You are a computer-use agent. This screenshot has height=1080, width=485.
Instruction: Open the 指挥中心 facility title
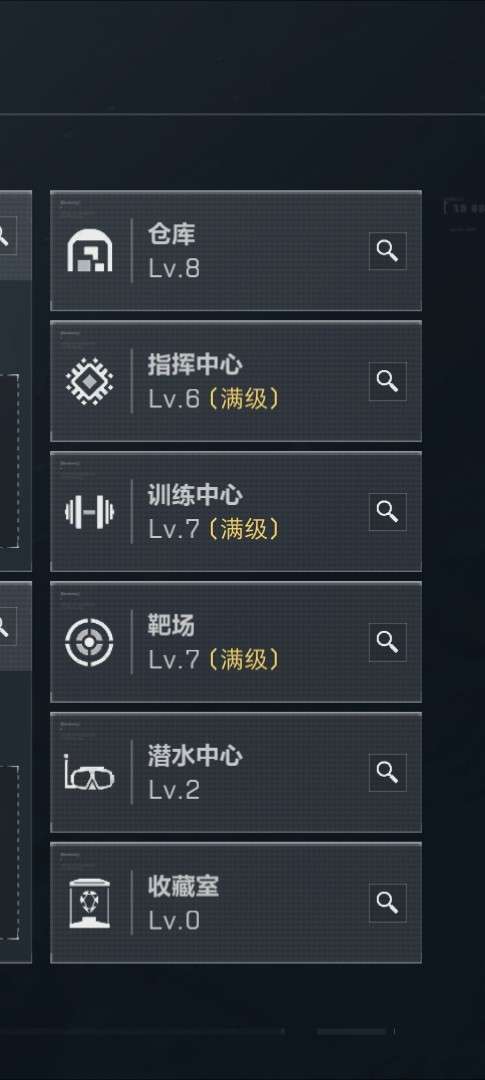[195, 364]
